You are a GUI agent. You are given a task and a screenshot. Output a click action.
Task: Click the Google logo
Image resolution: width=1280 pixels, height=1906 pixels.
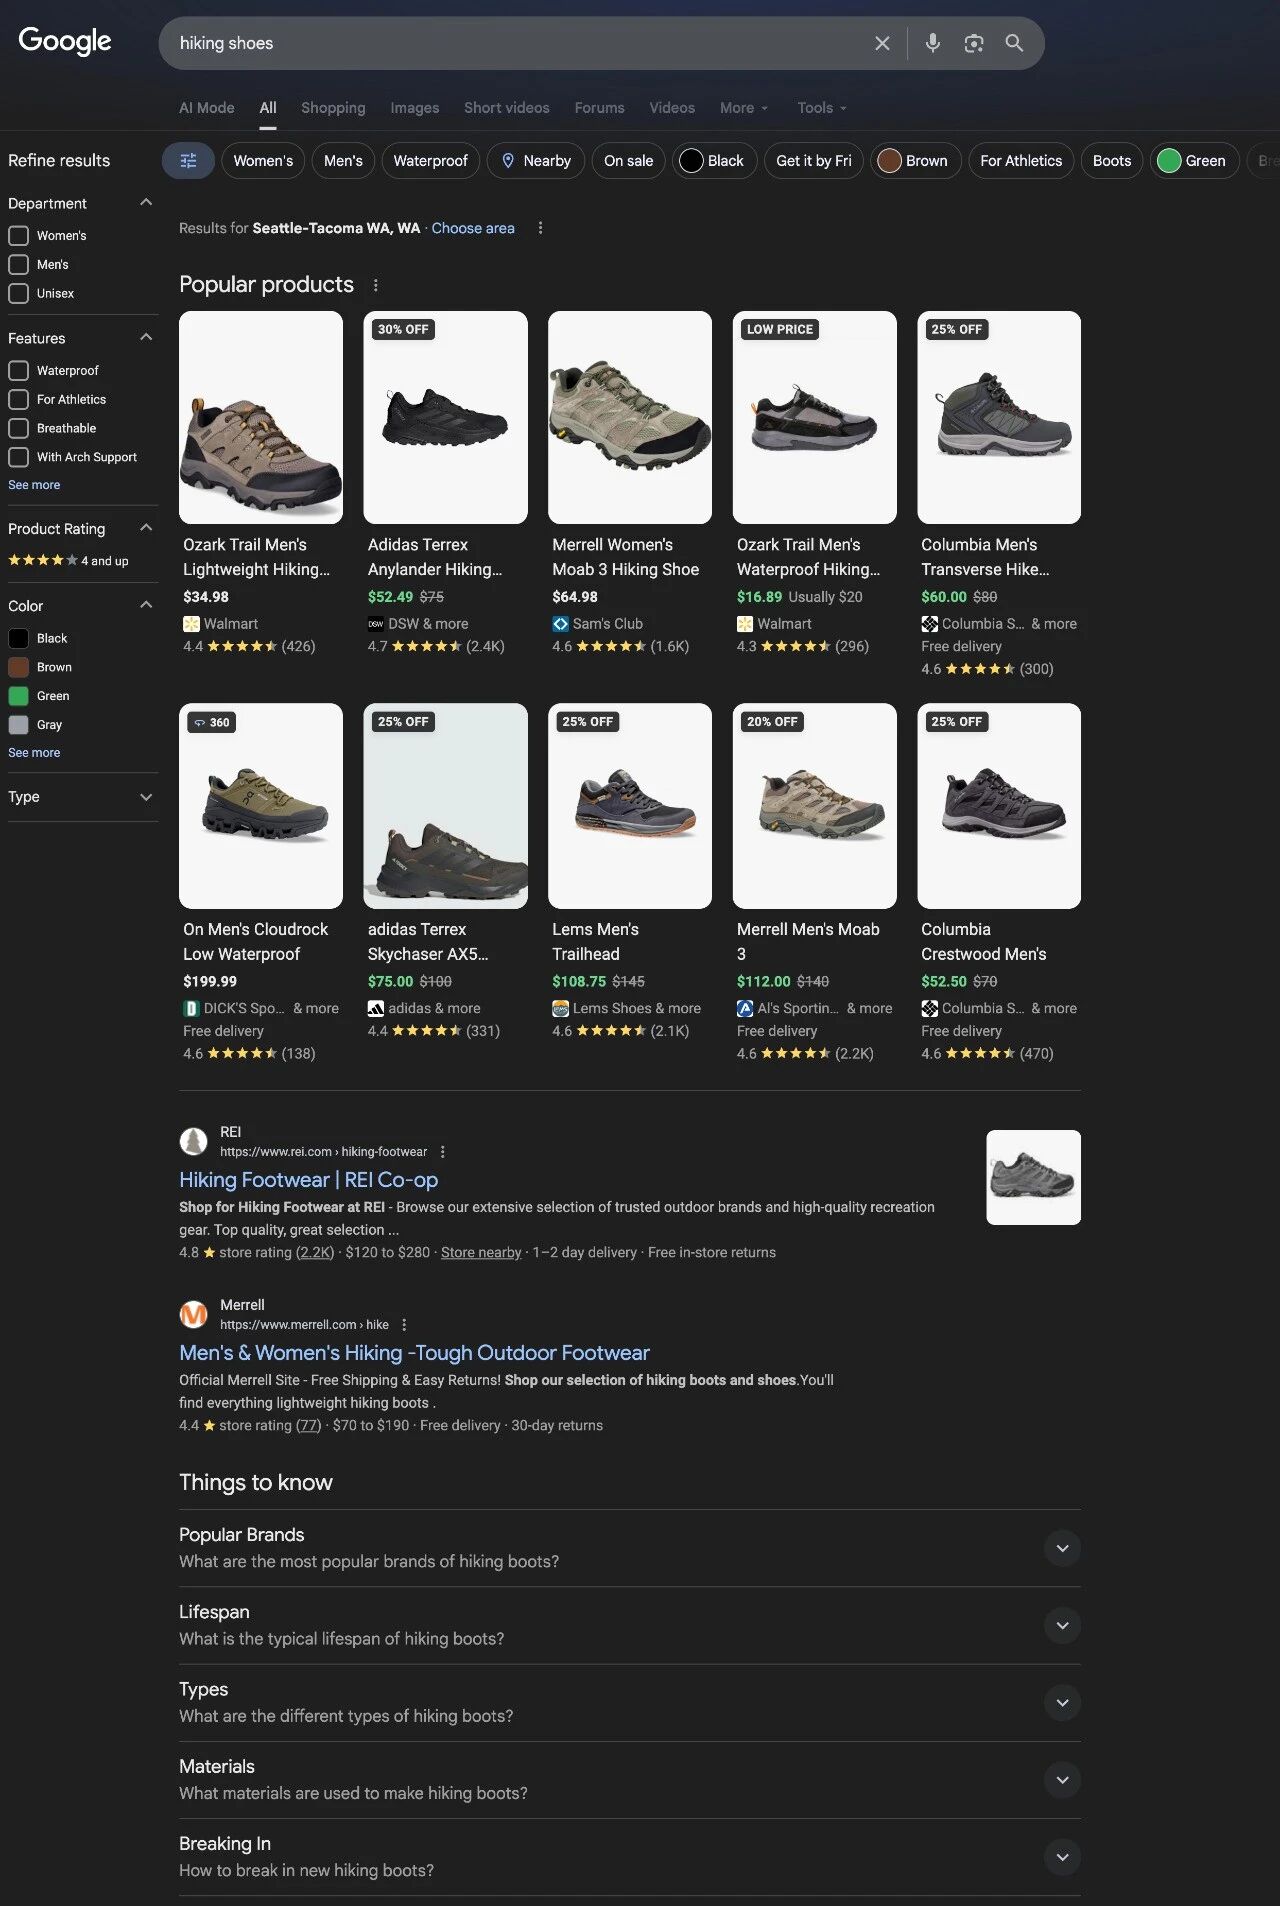(65, 41)
